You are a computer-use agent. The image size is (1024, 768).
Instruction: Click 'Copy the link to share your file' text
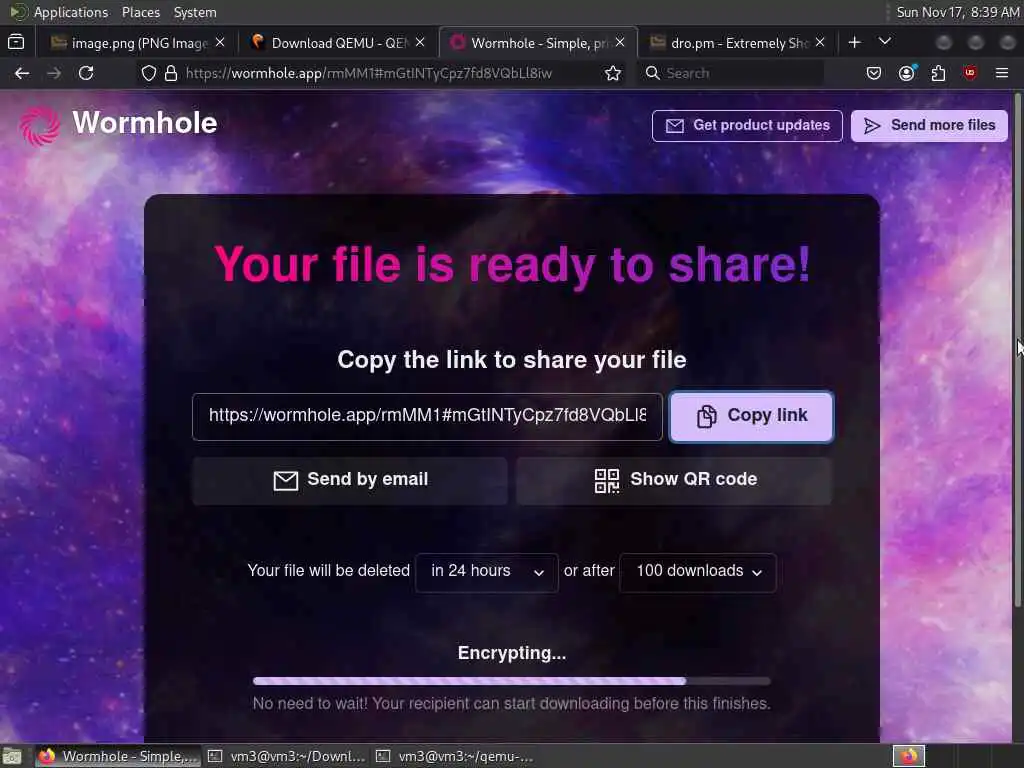point(511,360)
